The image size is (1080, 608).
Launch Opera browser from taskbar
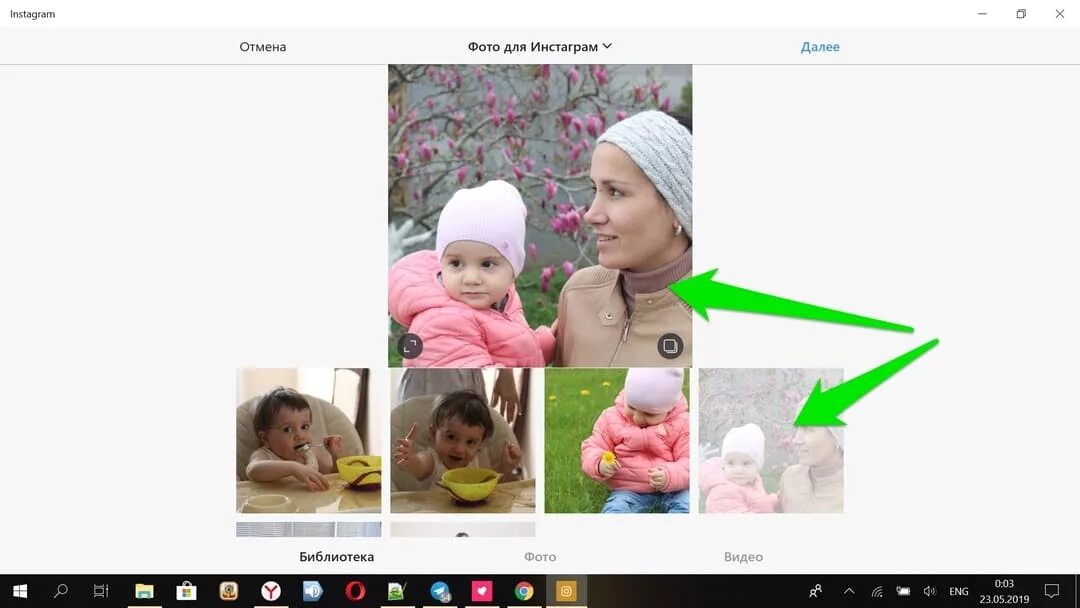pyautogui.click(x=355, y=591)
